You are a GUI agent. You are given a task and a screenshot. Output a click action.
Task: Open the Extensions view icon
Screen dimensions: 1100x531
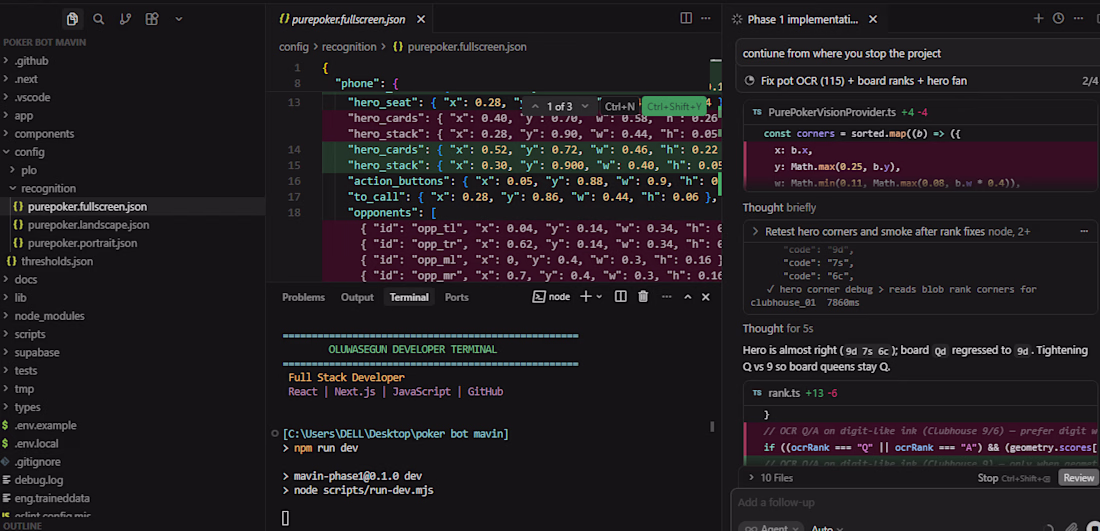[x=152, y=19]
